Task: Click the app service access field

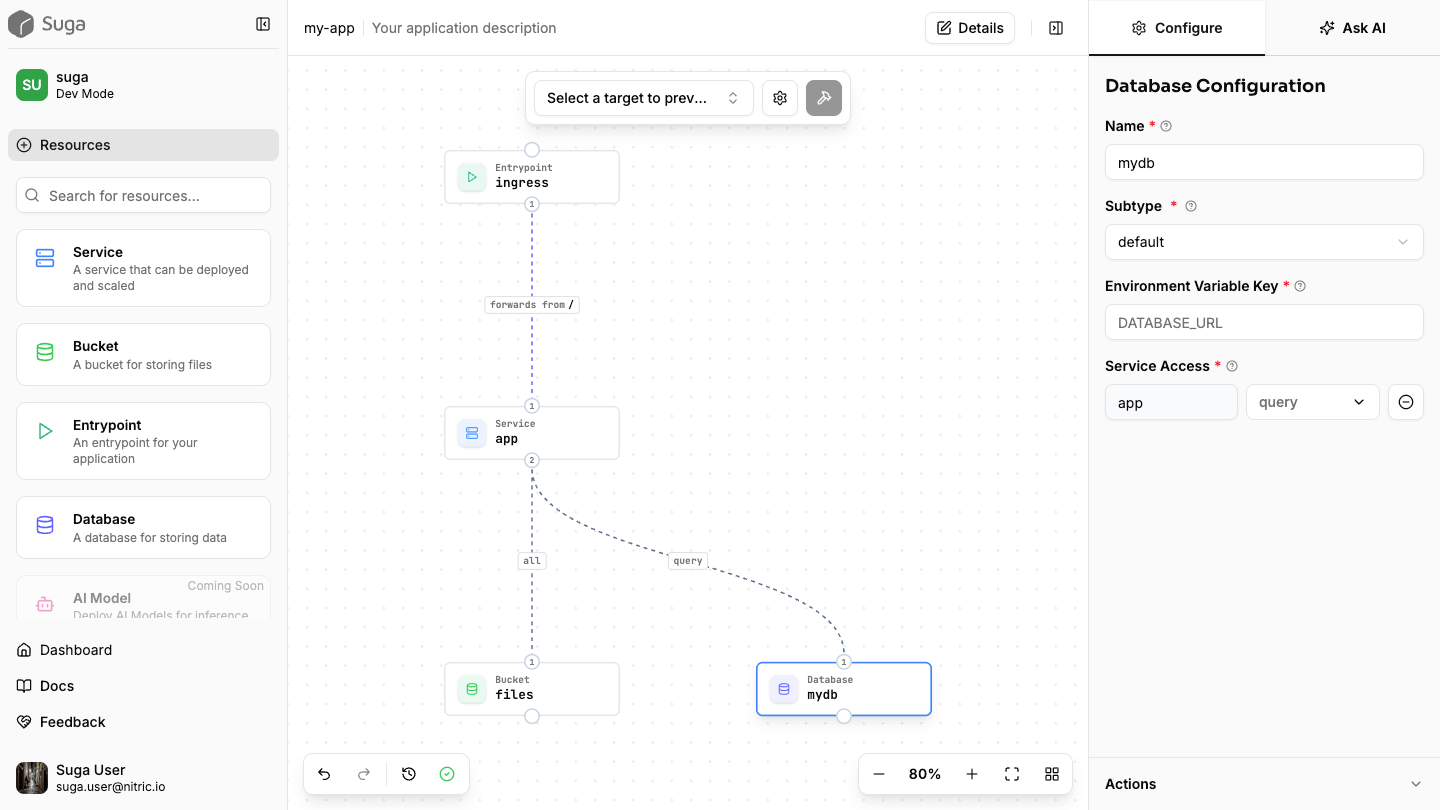Action: point(1171,402)
